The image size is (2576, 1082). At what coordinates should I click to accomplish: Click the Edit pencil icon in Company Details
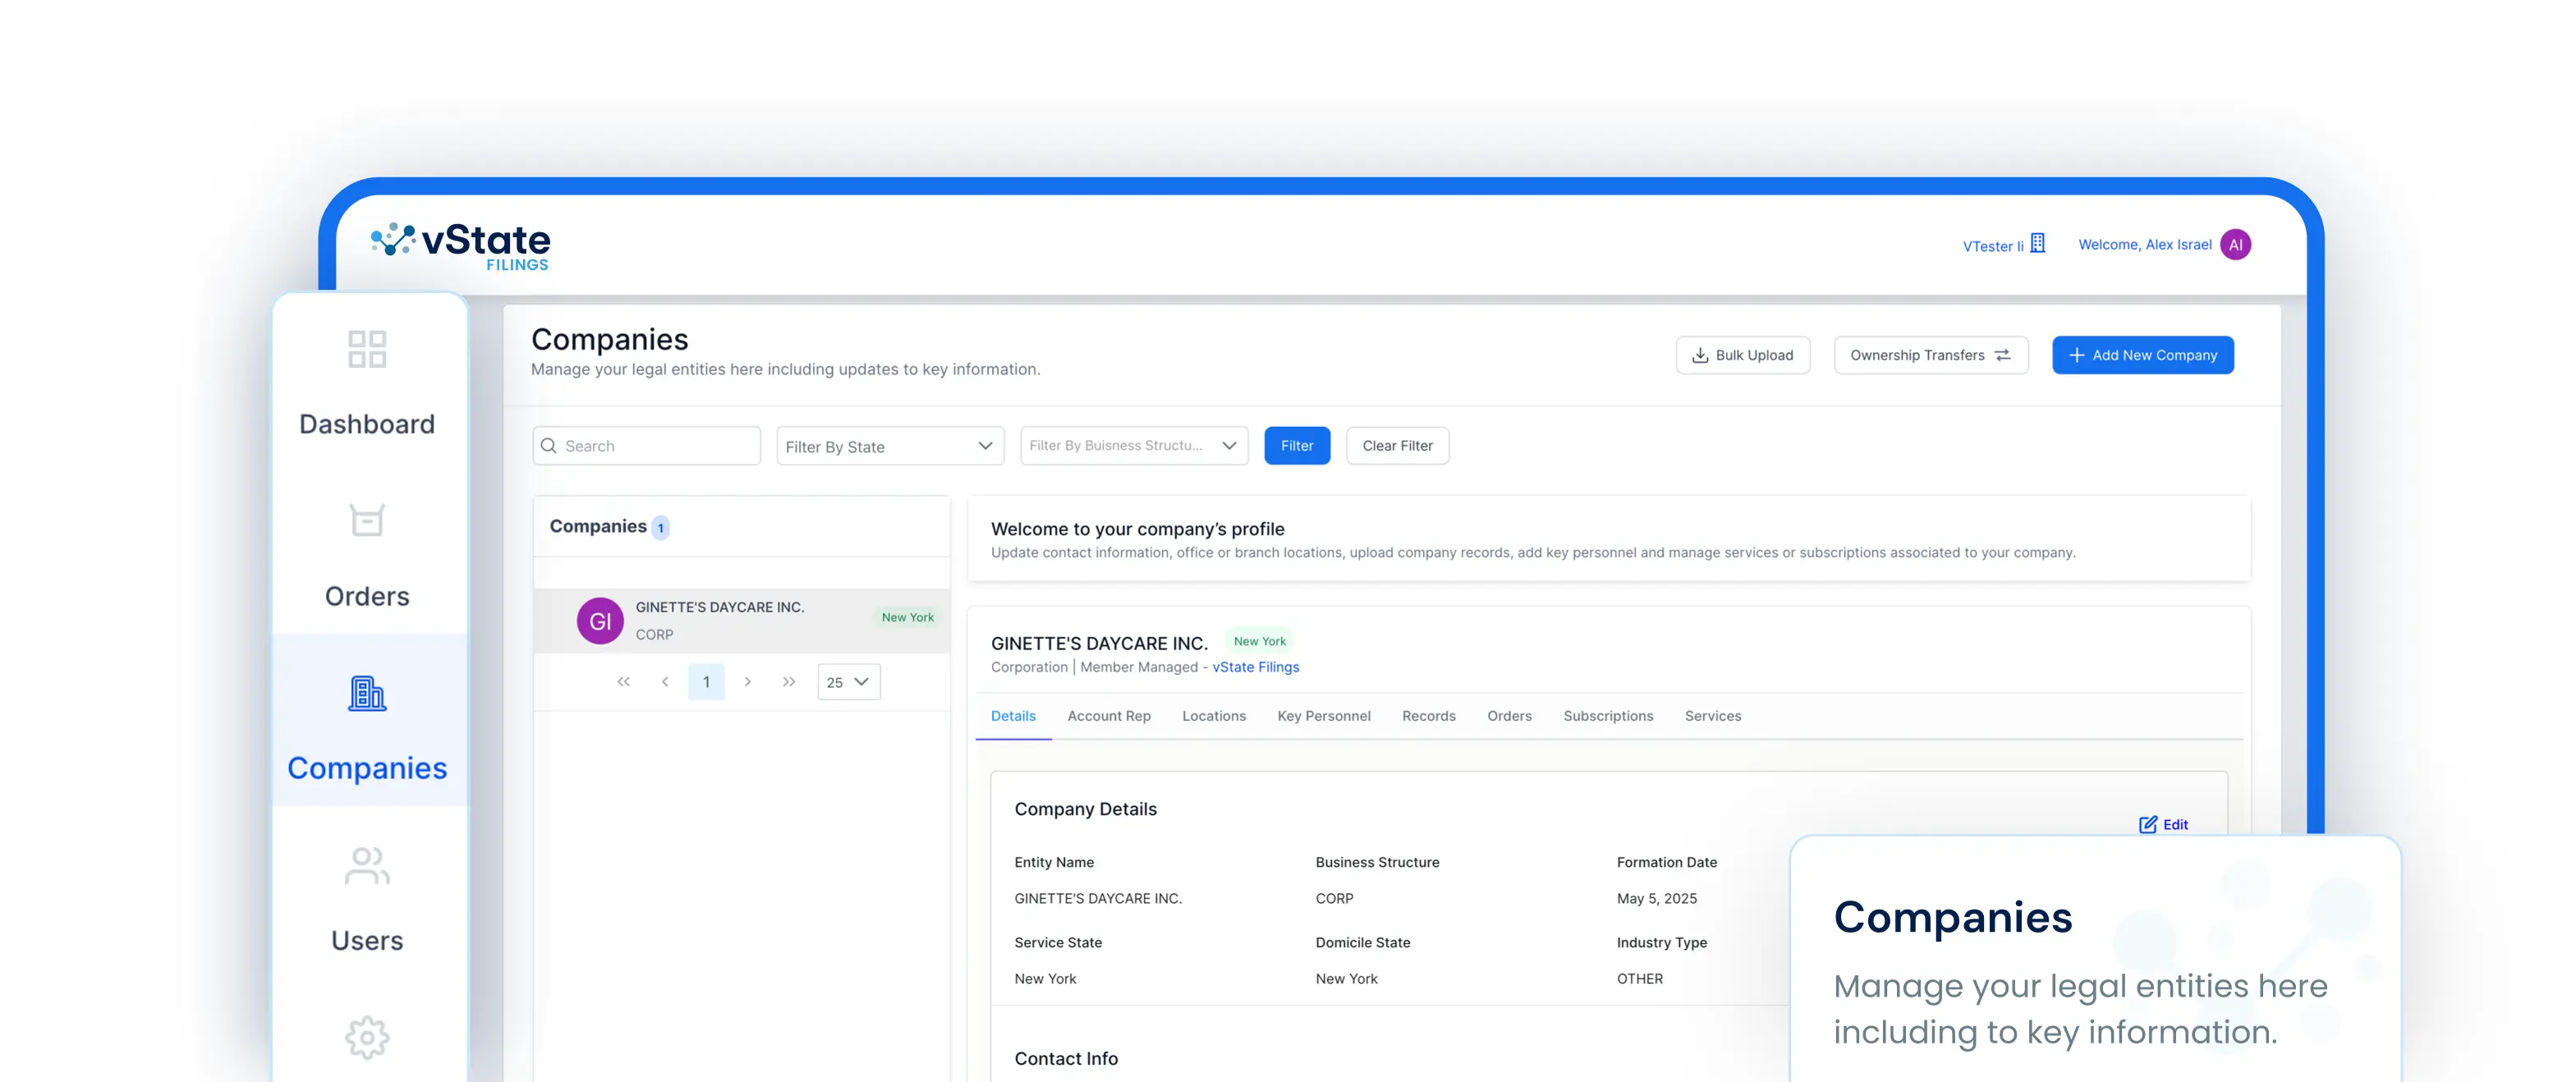2147,825
